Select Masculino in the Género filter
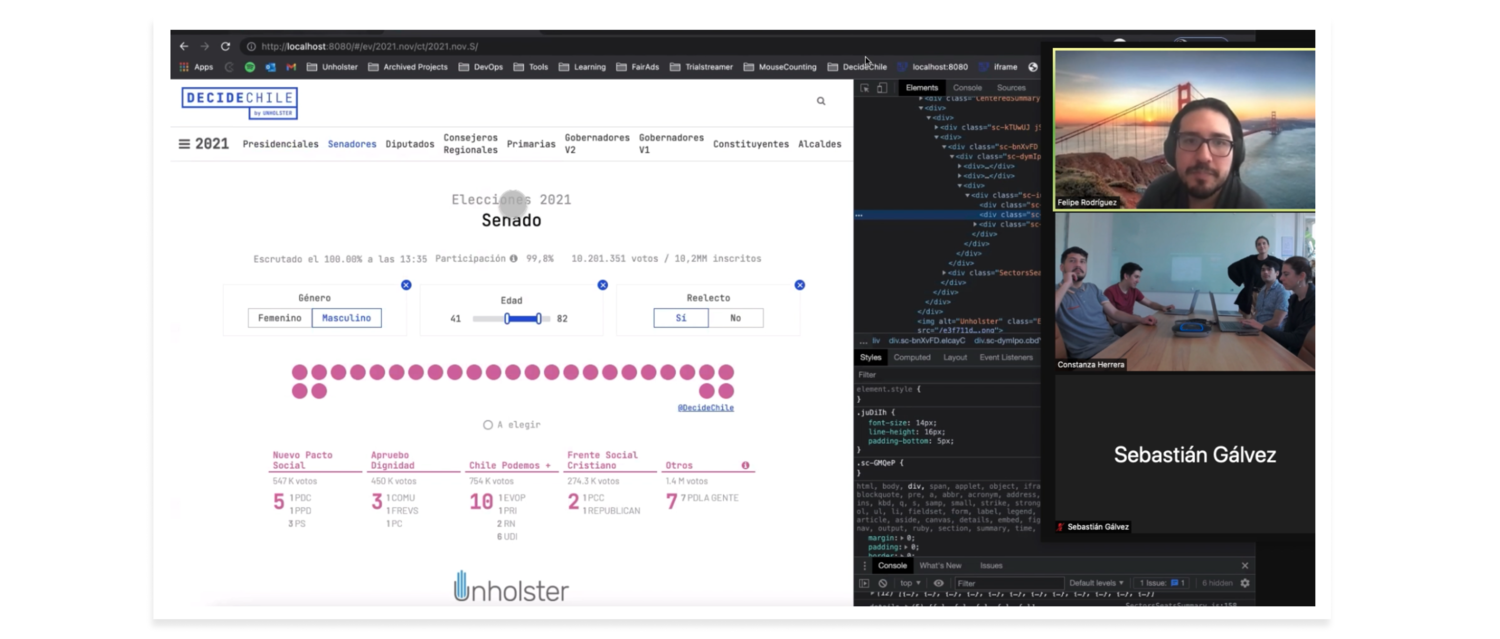This screenshot has height=639, width=1500. pyautogui.click(x=346, y=318)
